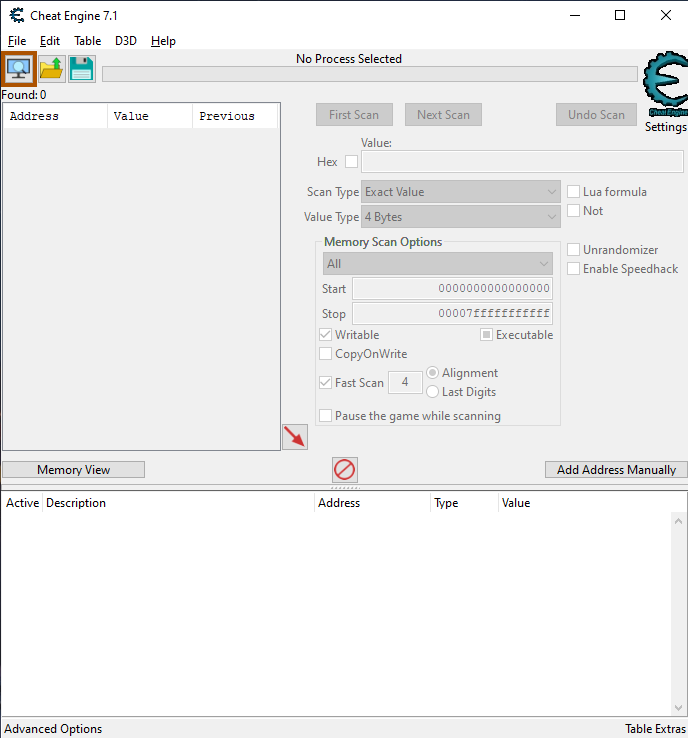
Task: Click Add Address Manually button
Action: [616, 470]
